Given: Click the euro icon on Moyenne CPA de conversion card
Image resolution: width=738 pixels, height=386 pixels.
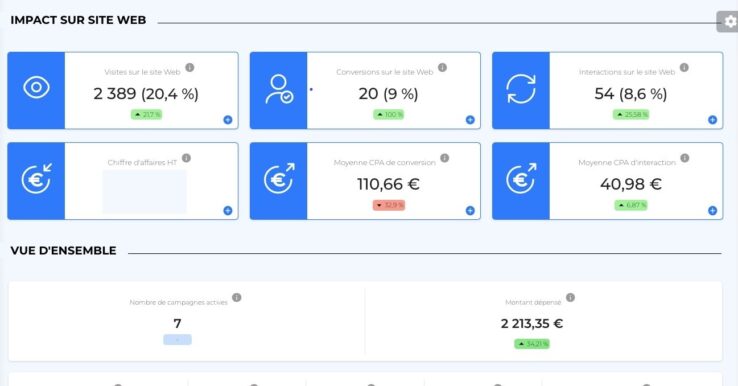Looking at the screenshot, I should tap(279, 178).
